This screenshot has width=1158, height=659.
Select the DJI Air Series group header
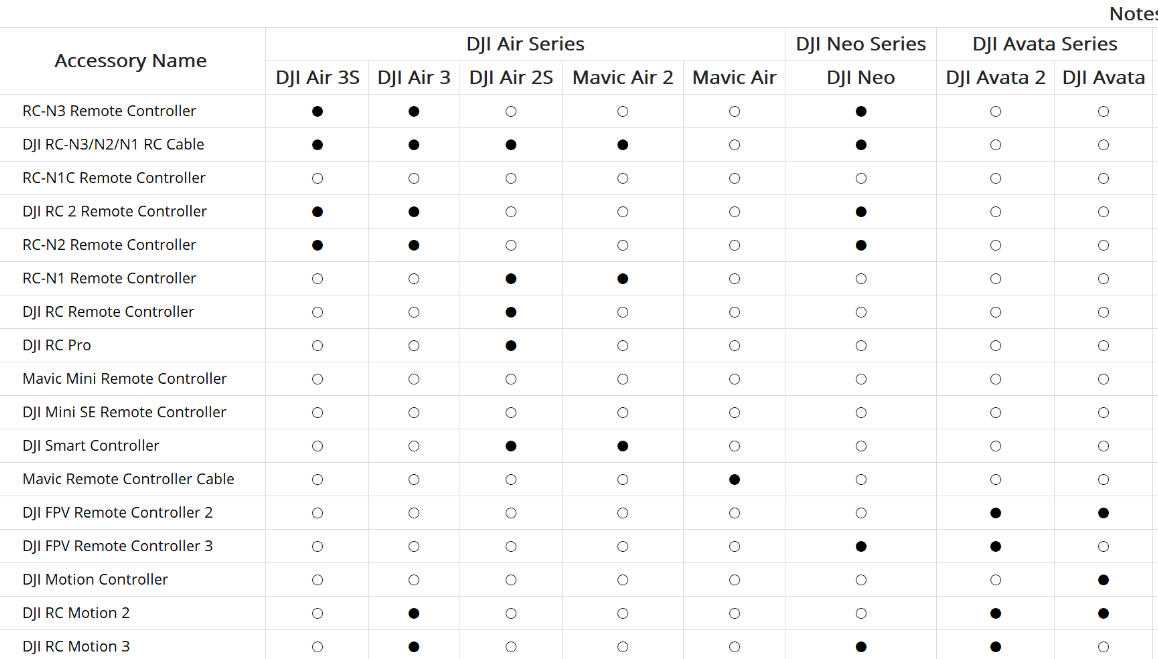click(x=525, y=44)
